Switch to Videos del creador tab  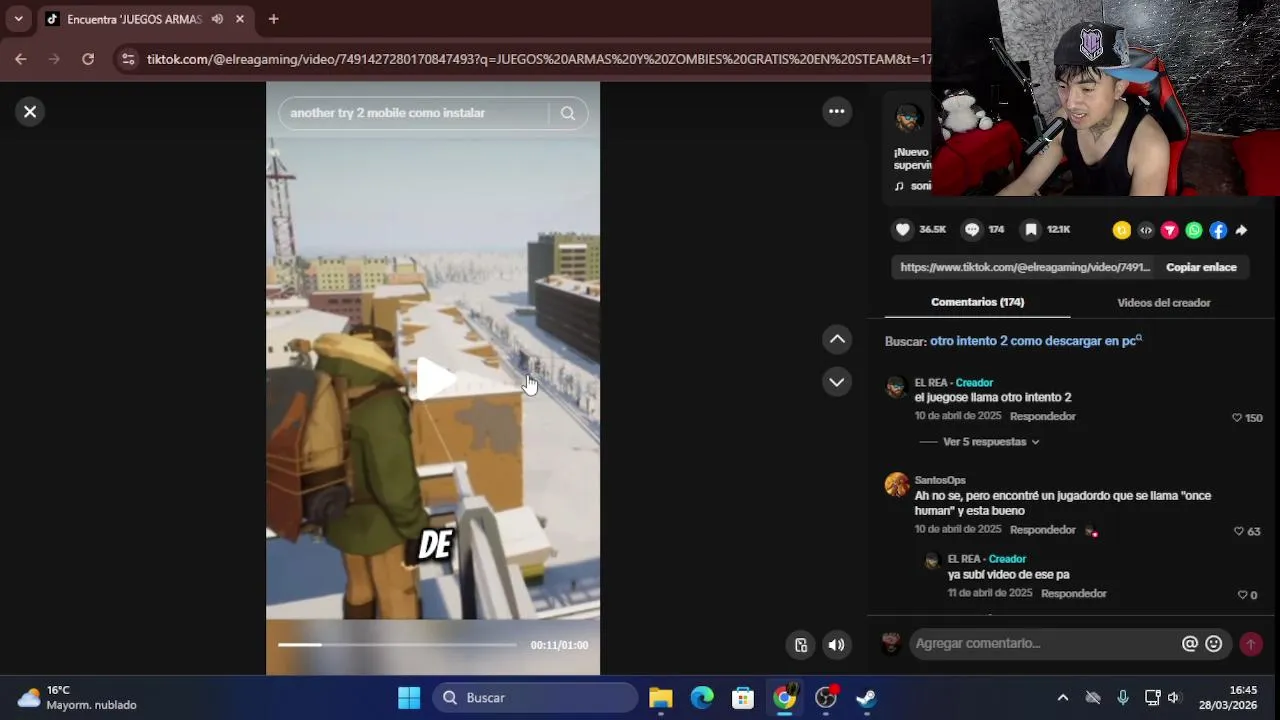1164,302
